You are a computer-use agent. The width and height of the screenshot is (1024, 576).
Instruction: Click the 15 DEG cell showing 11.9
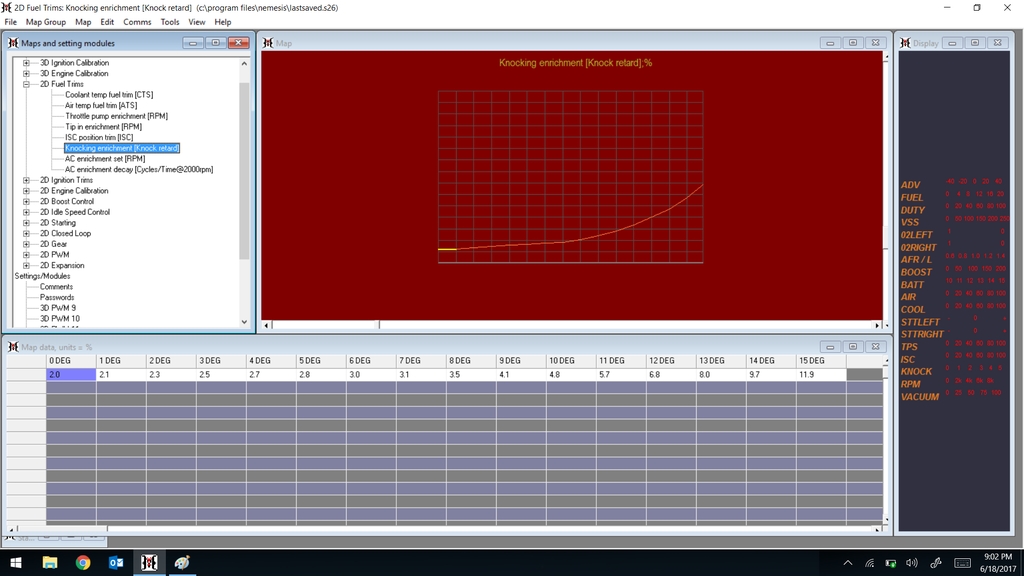[820, 374]
